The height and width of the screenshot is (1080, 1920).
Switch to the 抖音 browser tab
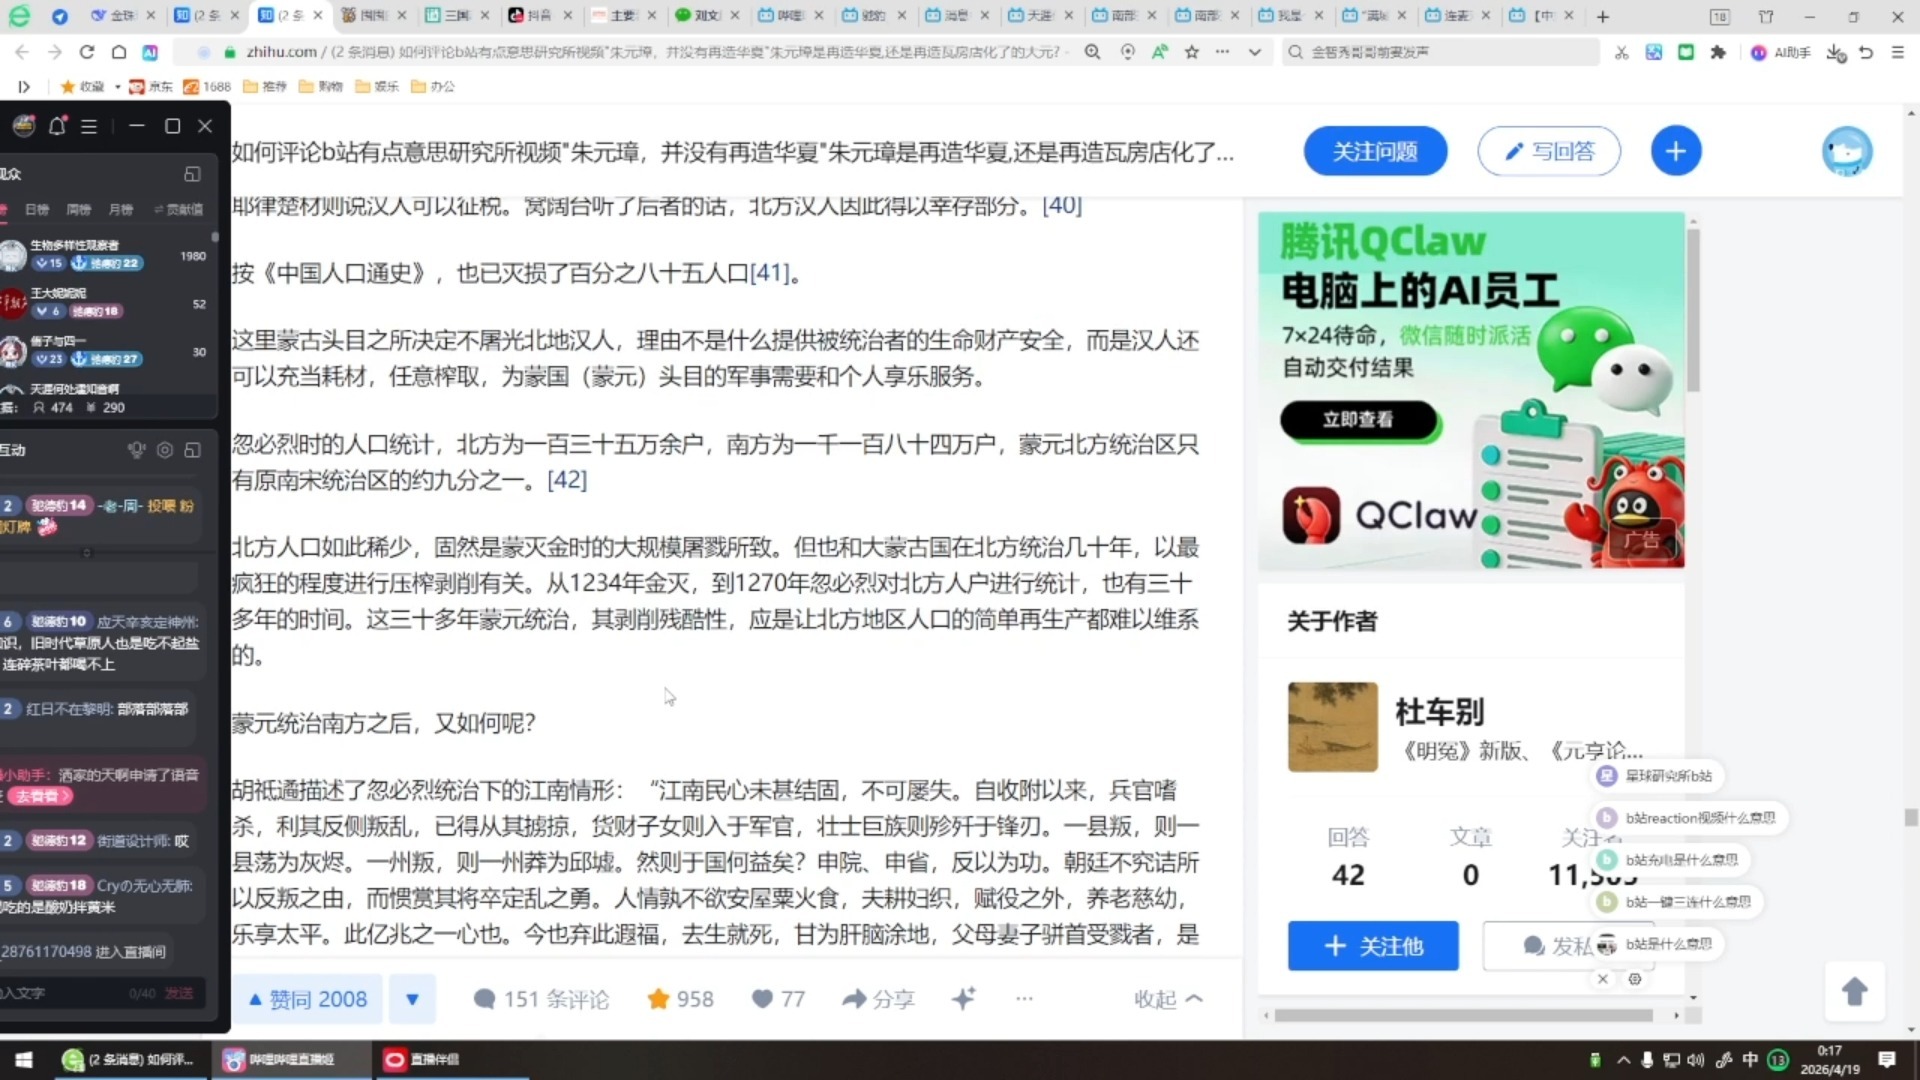[540, 16]
